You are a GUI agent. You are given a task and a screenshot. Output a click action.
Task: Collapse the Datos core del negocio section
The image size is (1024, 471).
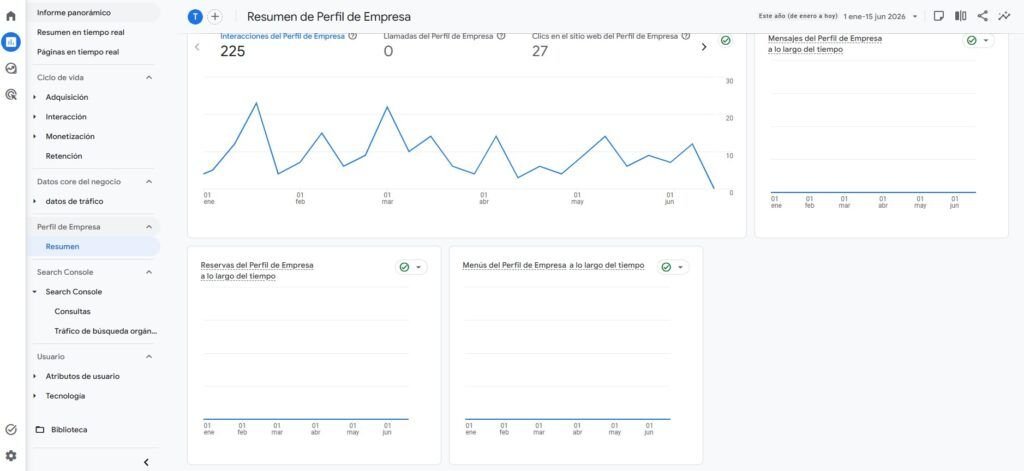coord(149,182)
